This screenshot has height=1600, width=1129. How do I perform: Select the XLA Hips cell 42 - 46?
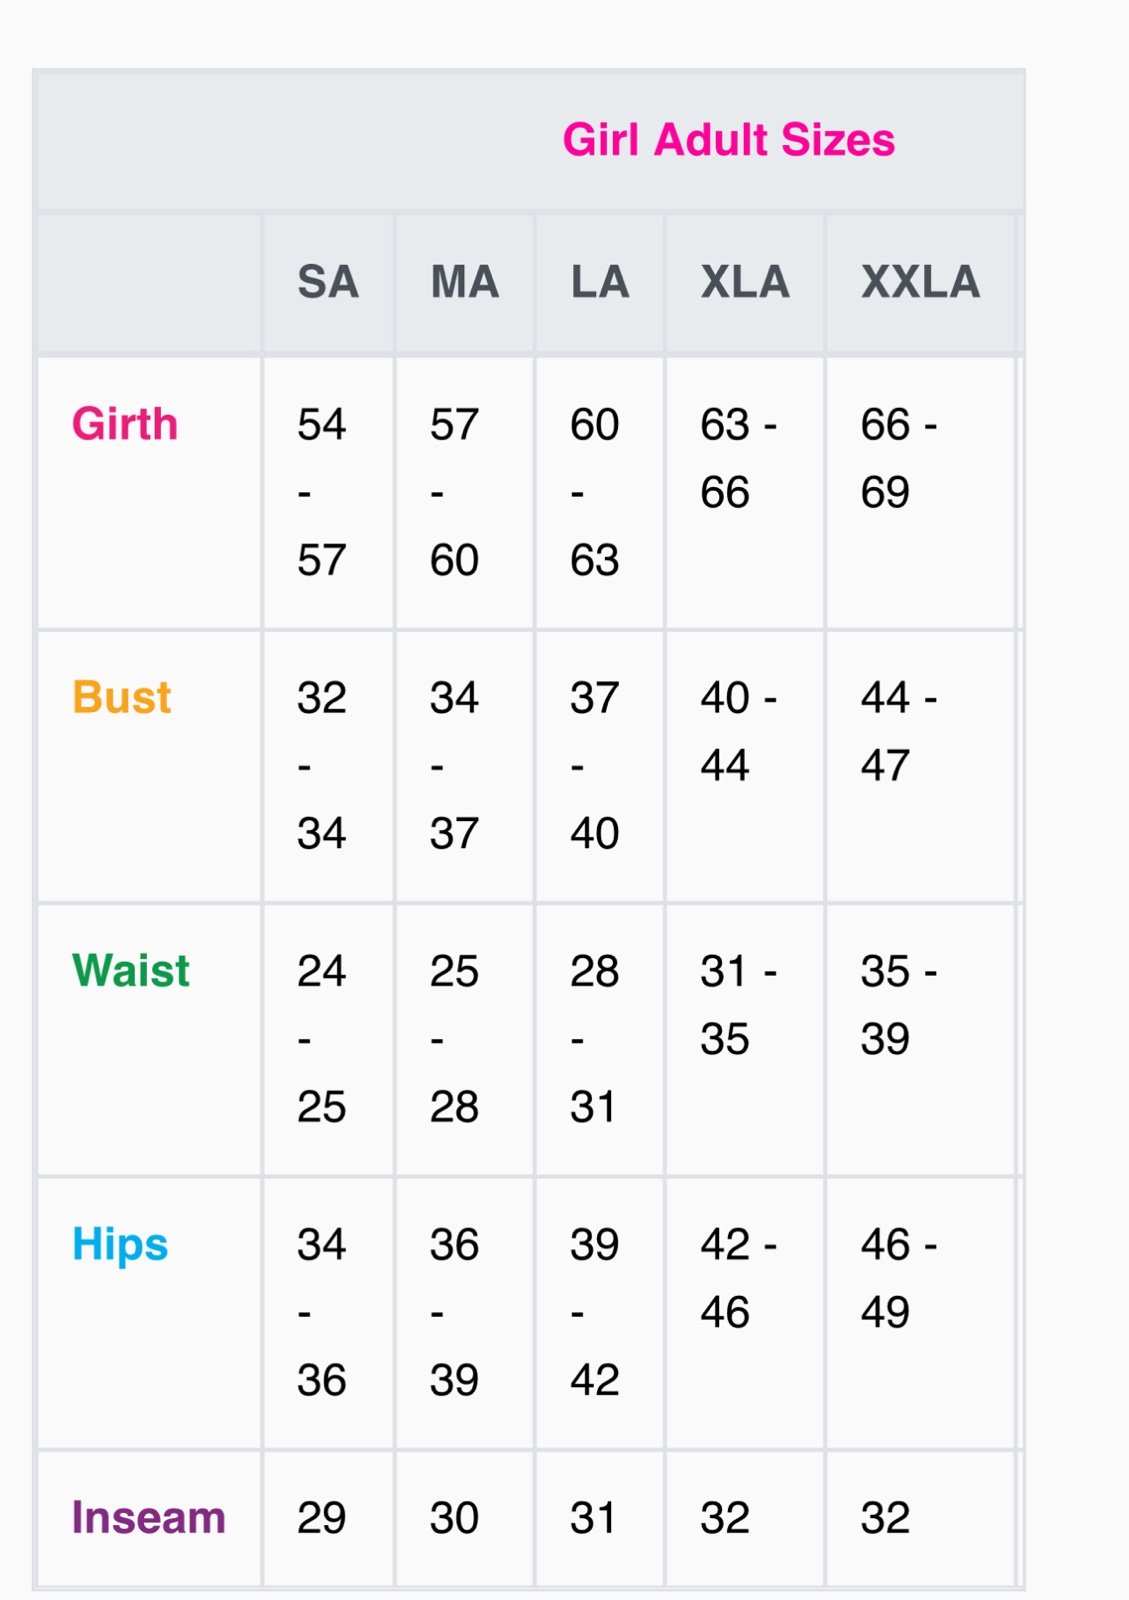[739, 1278]
